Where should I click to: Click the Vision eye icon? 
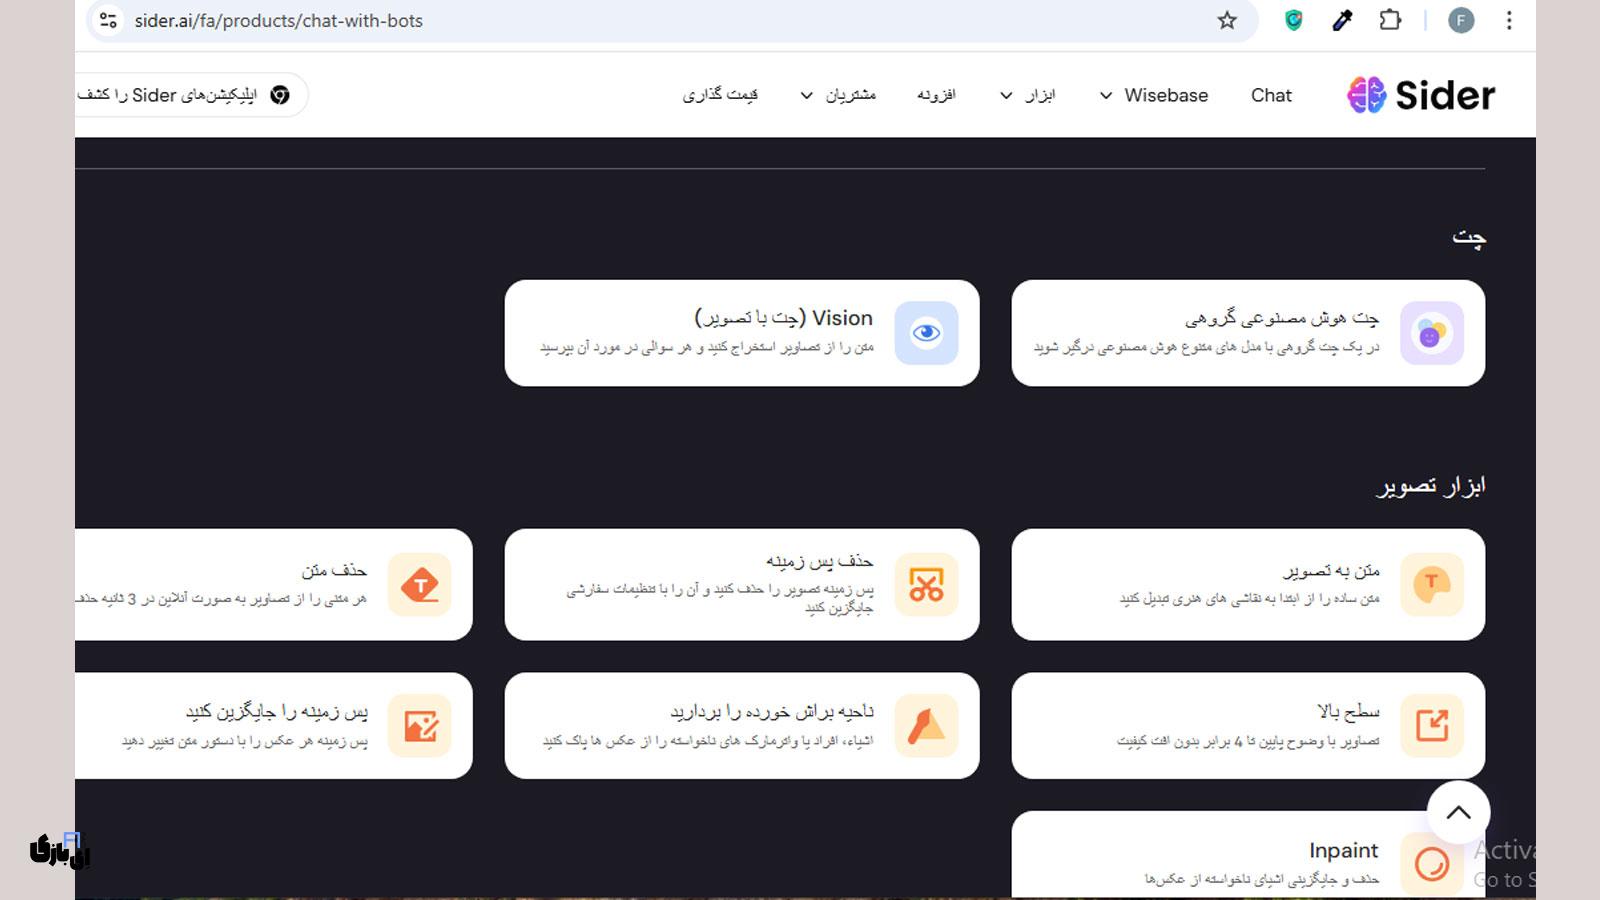tap(926, 333)
